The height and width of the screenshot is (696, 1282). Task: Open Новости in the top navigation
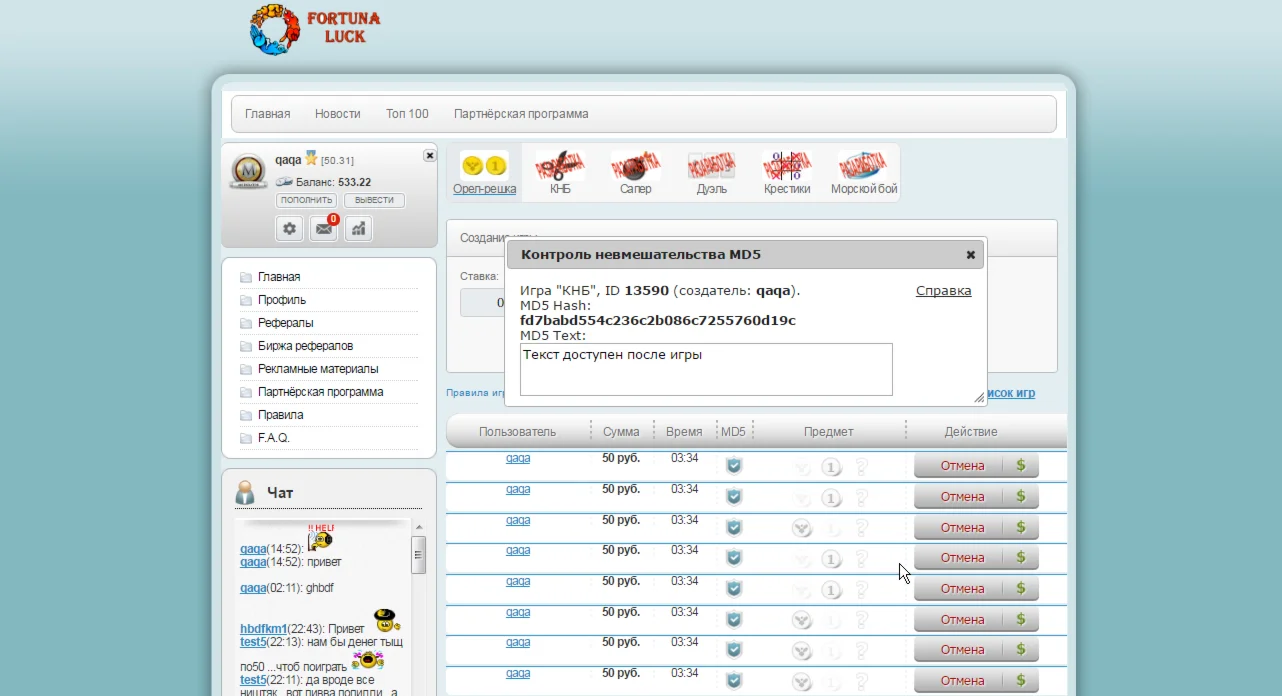point(337,114)
